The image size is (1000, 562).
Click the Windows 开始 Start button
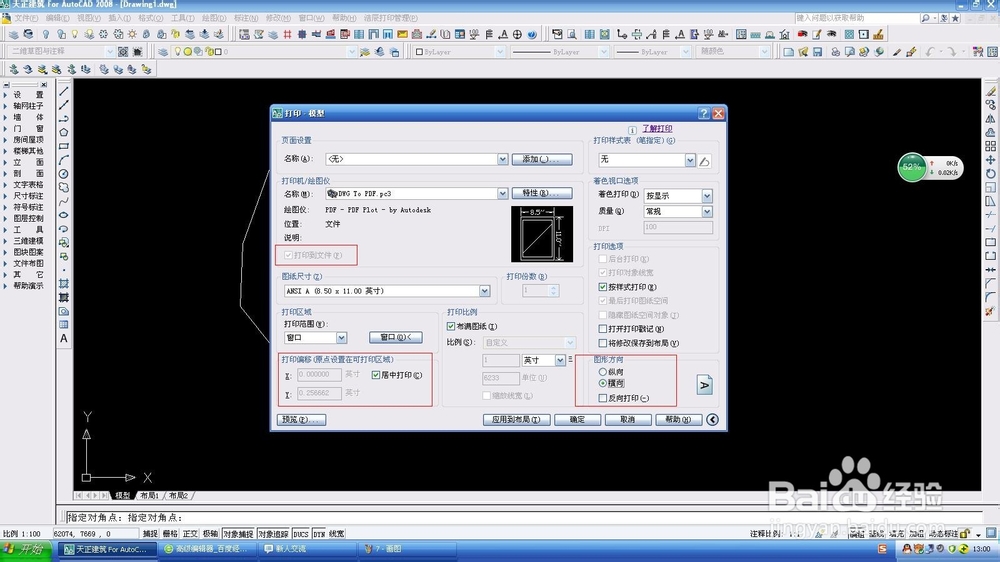click(26, 549)
